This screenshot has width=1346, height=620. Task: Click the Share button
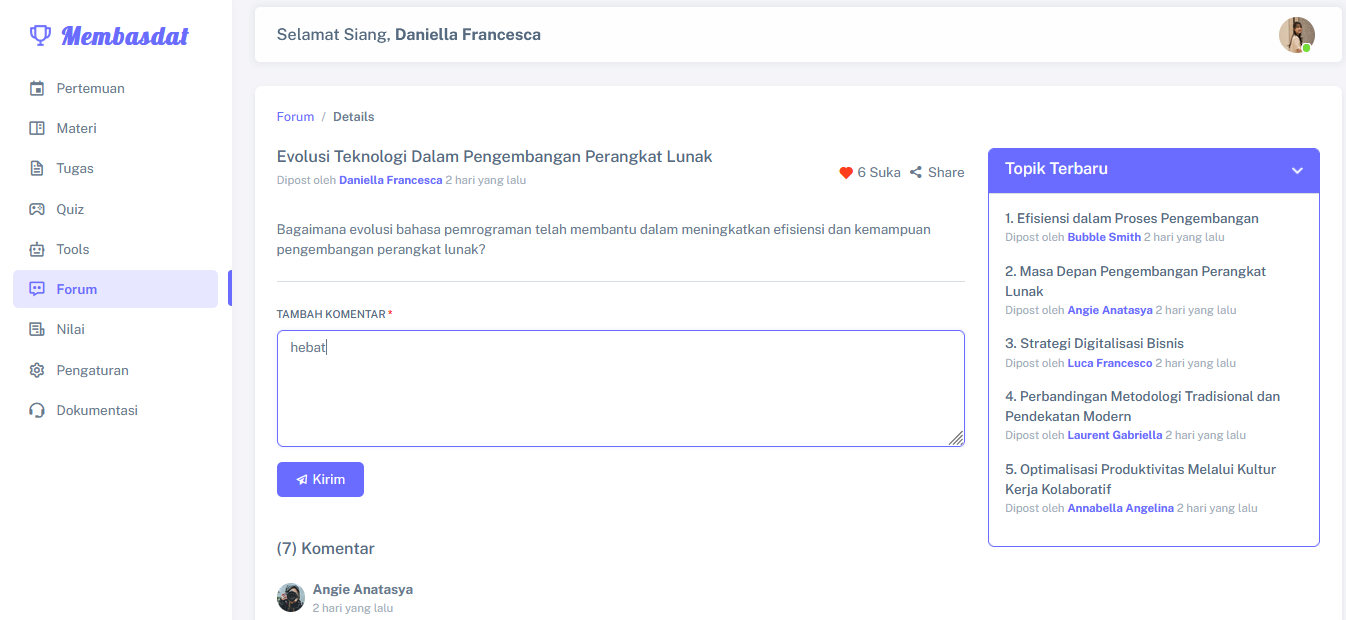937,172
